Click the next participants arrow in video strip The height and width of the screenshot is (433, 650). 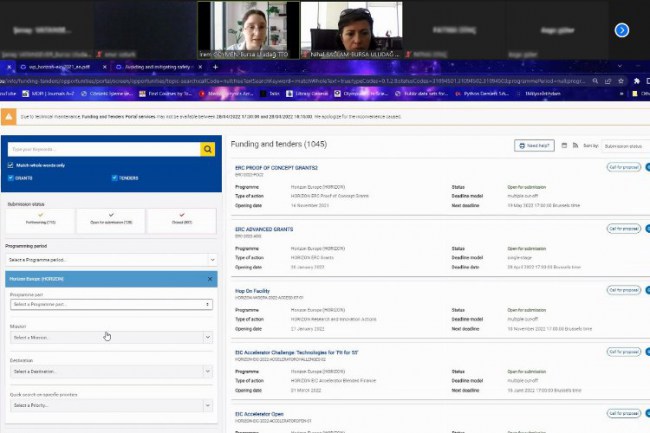622,30
